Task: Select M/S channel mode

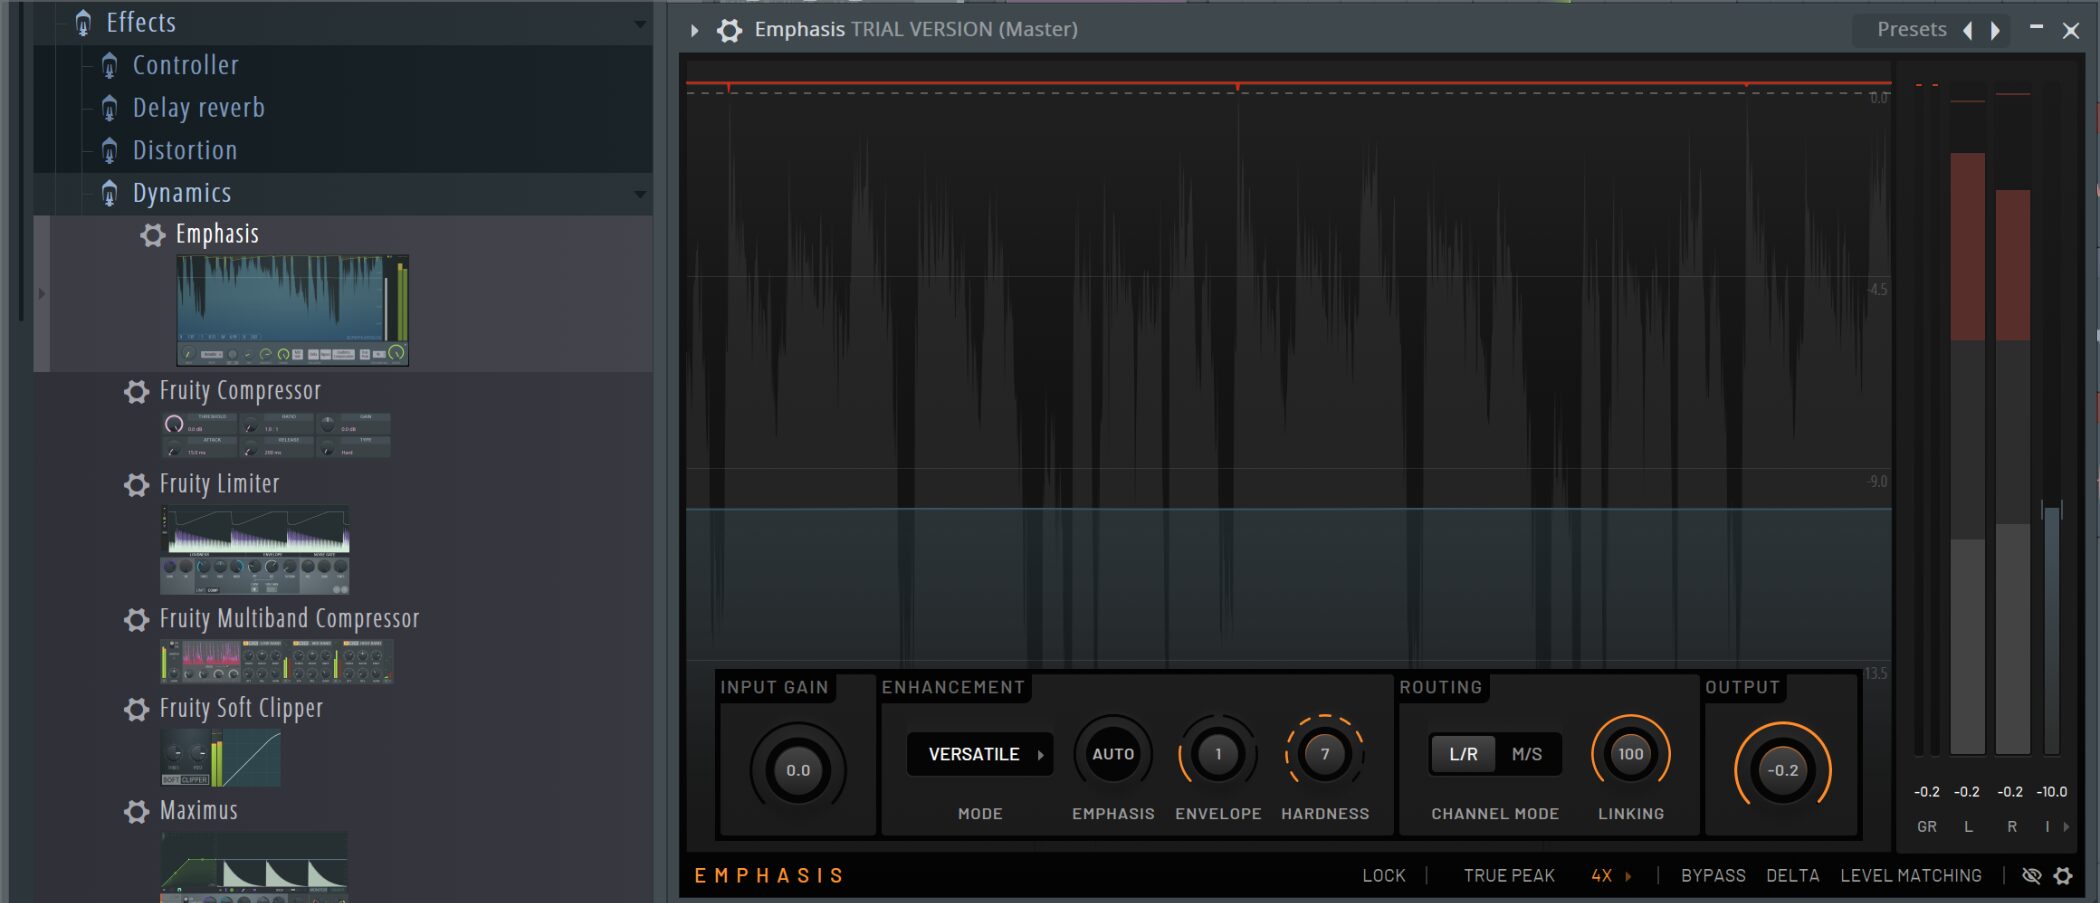Action: 1526,754
